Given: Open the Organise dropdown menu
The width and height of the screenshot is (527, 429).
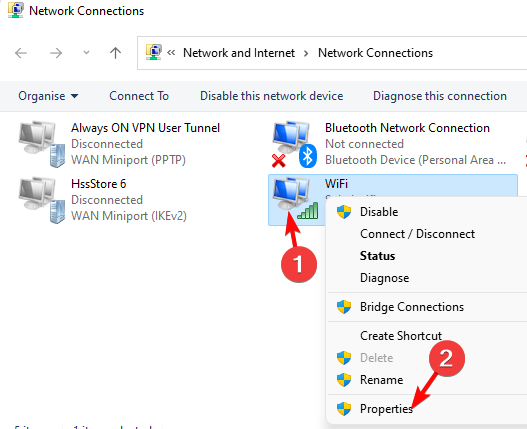Looking at the screenshot, I should coord(48,96).
